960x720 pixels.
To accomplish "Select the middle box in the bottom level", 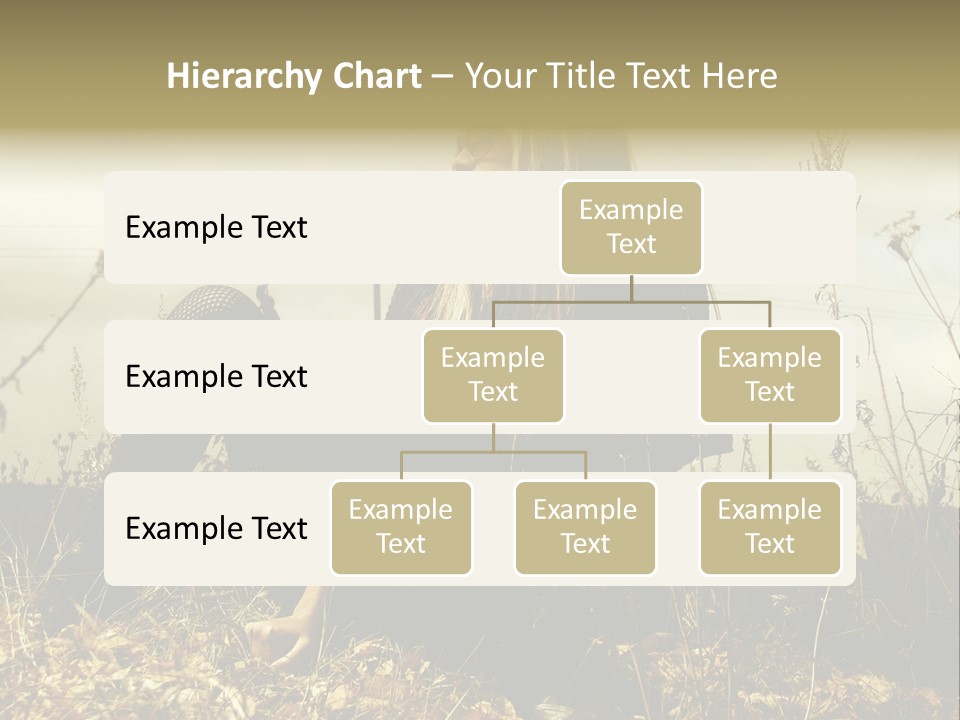I will pyautogui.click(x=585, y=527).
